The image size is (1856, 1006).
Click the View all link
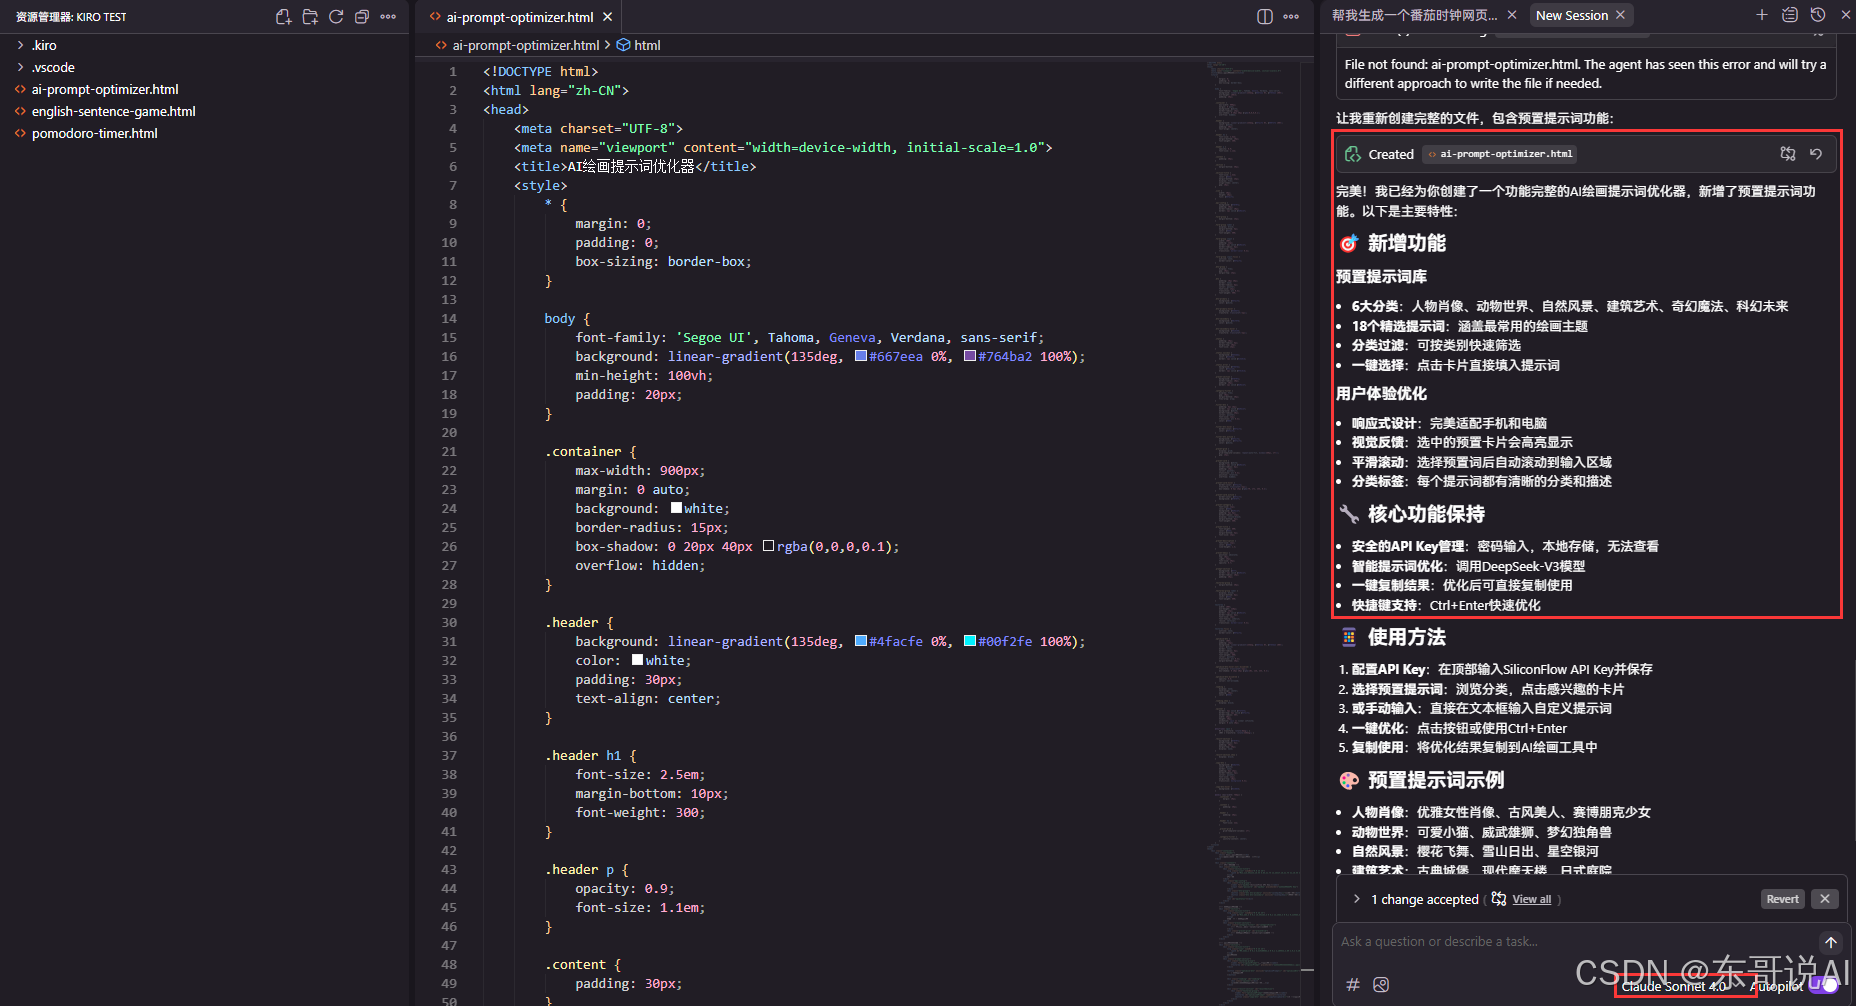tap(1531, 899)
